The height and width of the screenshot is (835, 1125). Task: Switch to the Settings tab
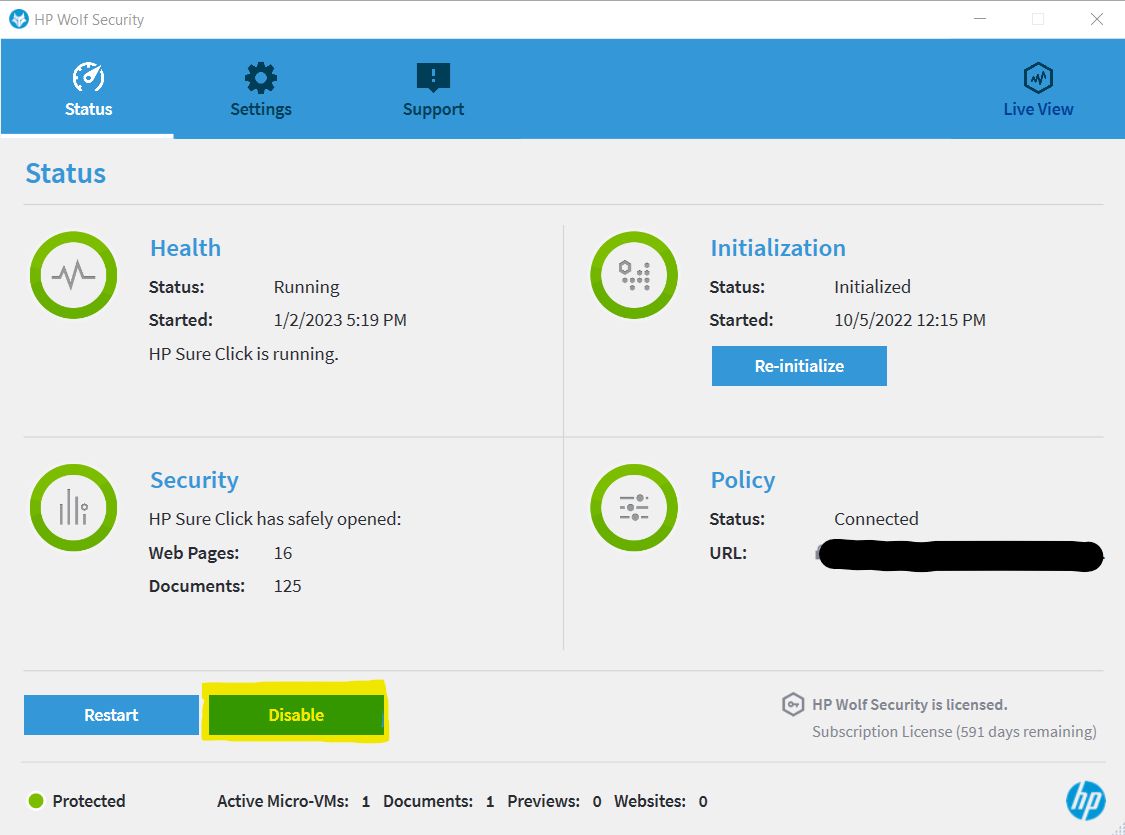261,91
